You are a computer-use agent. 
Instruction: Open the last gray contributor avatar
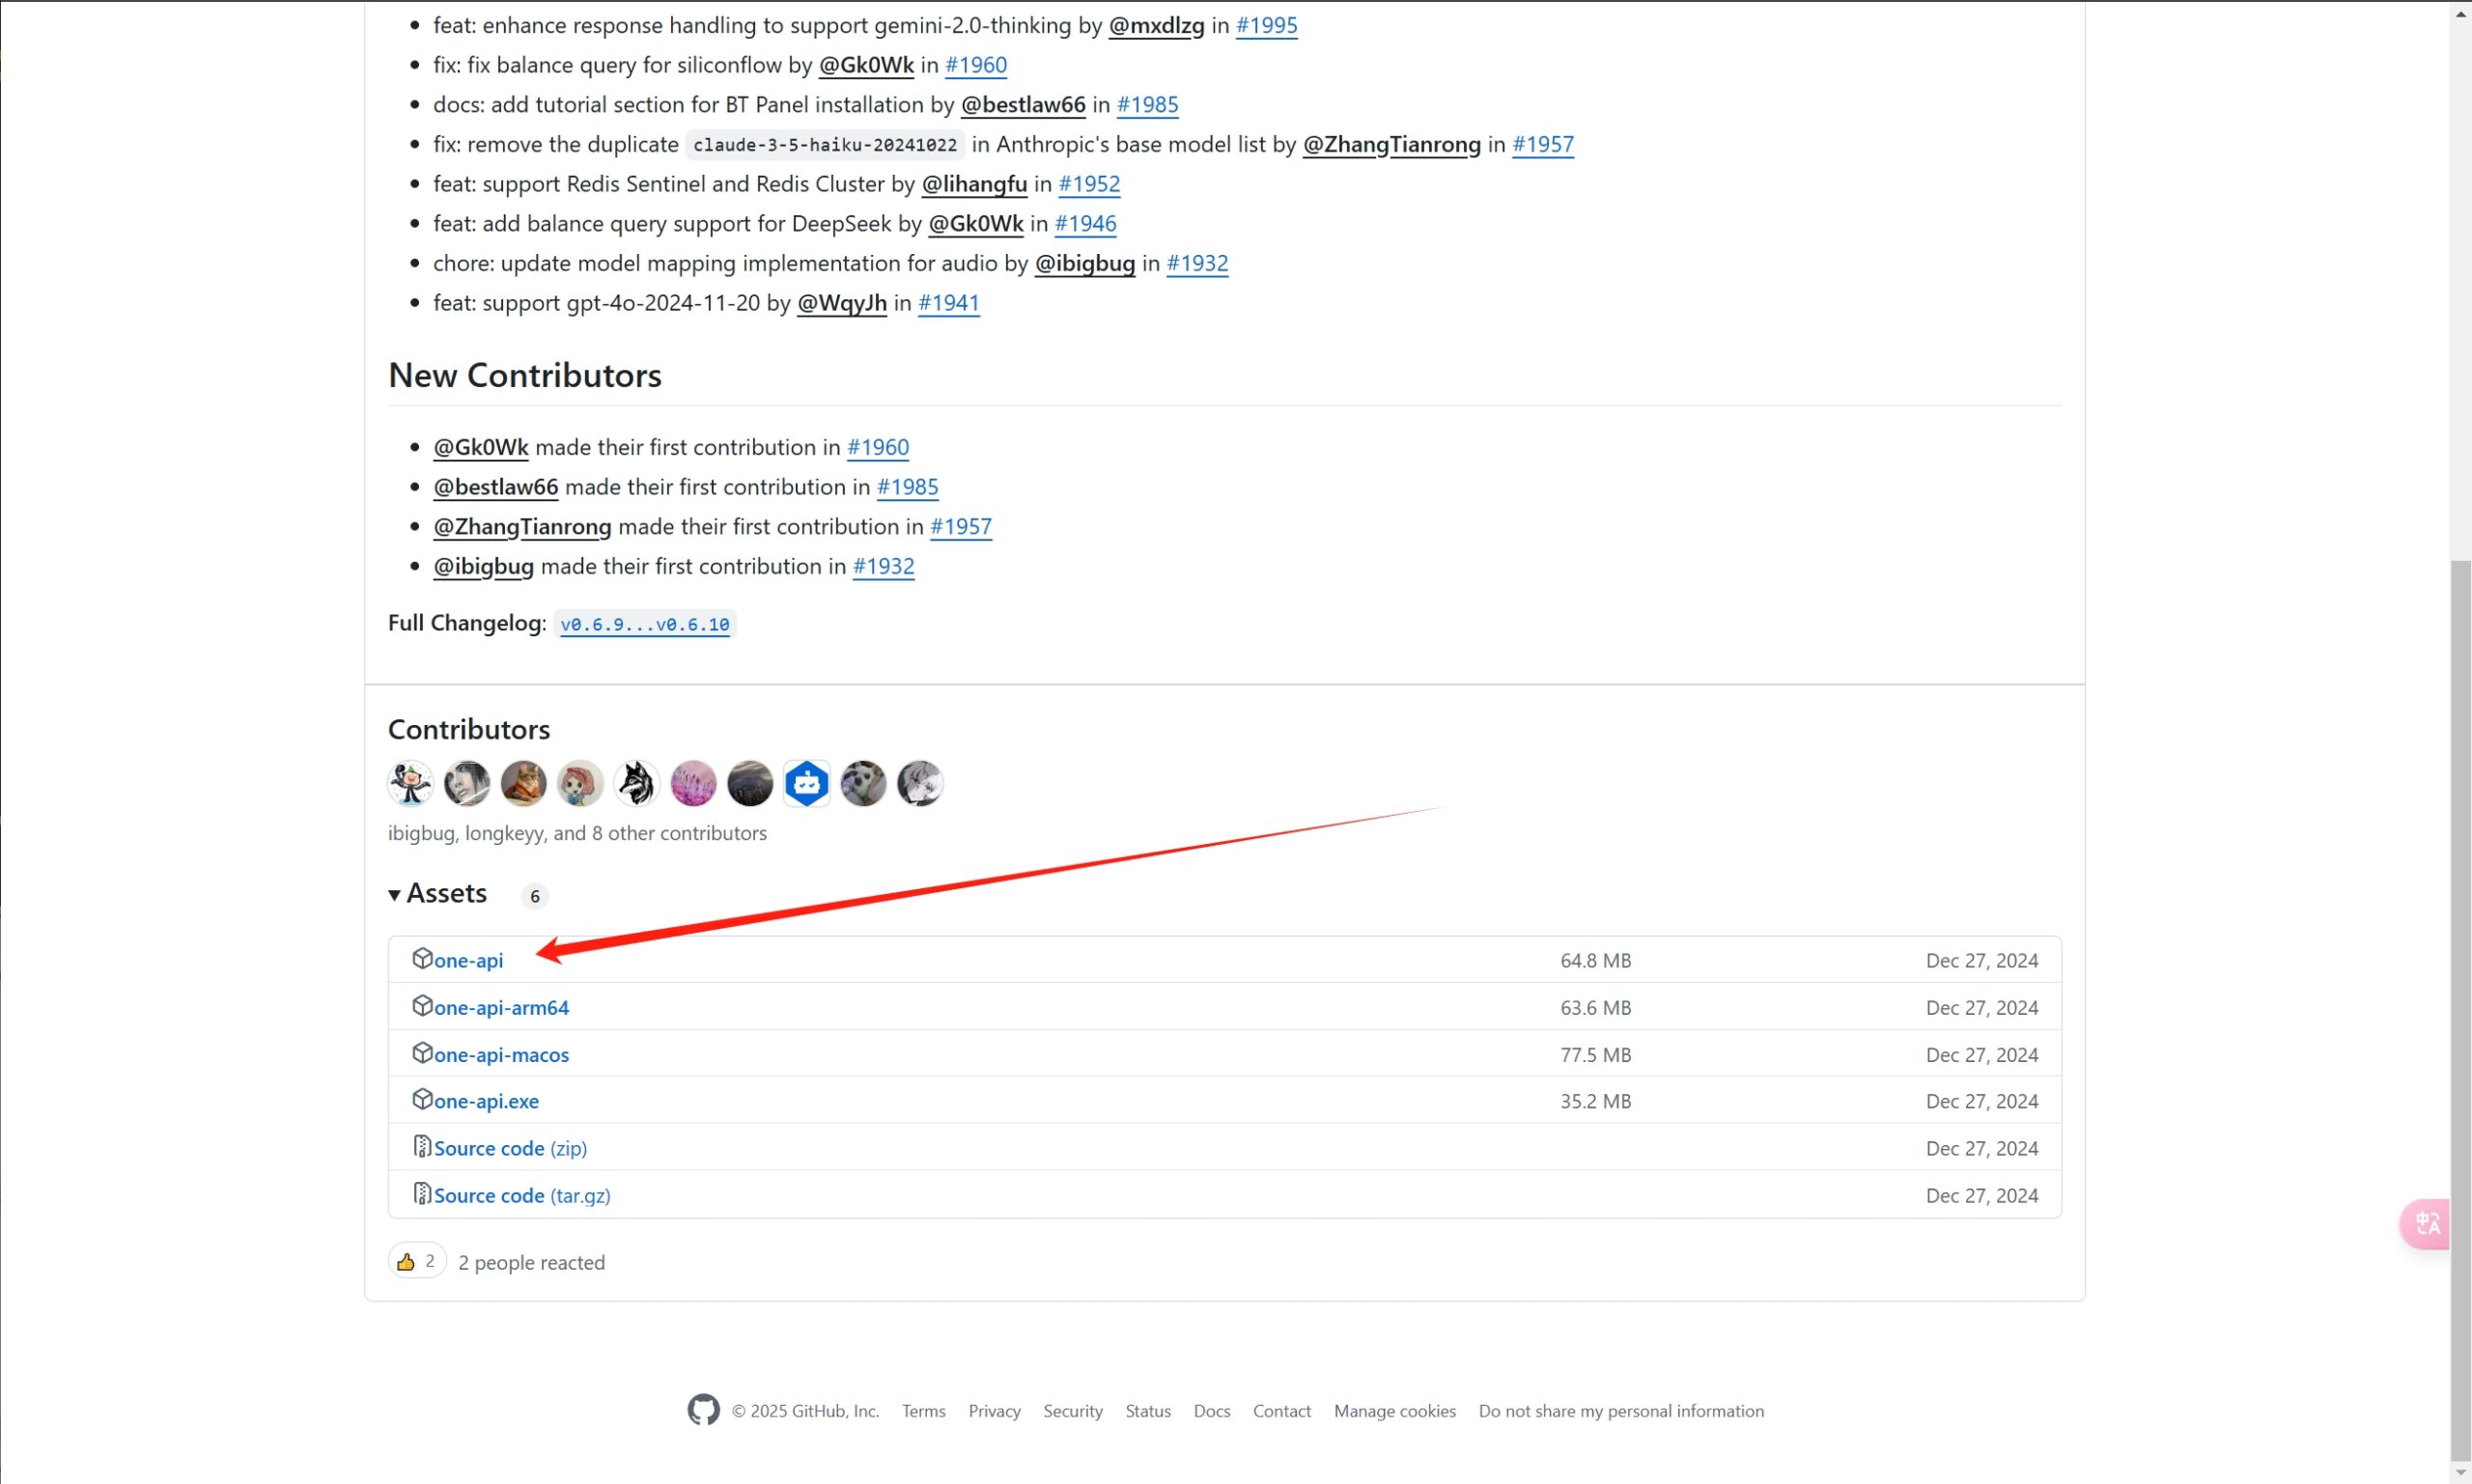(x=920, y=783)
